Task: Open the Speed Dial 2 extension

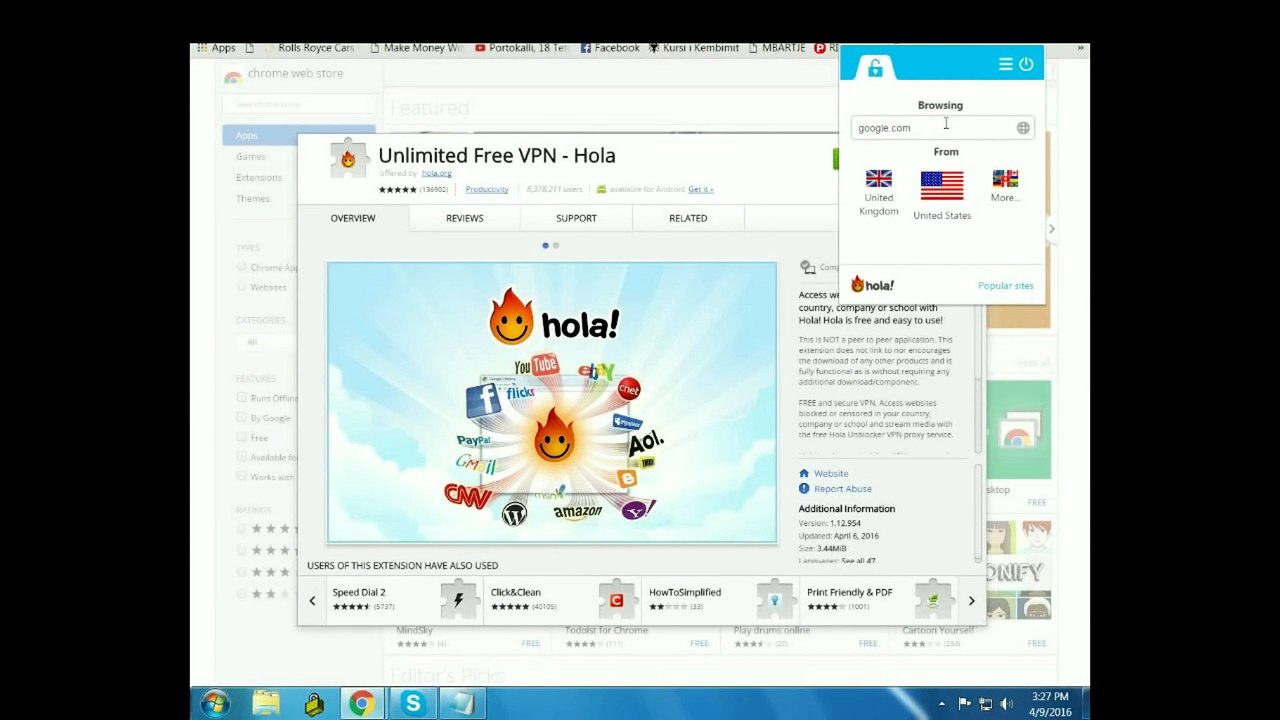Action: [404, 600]
